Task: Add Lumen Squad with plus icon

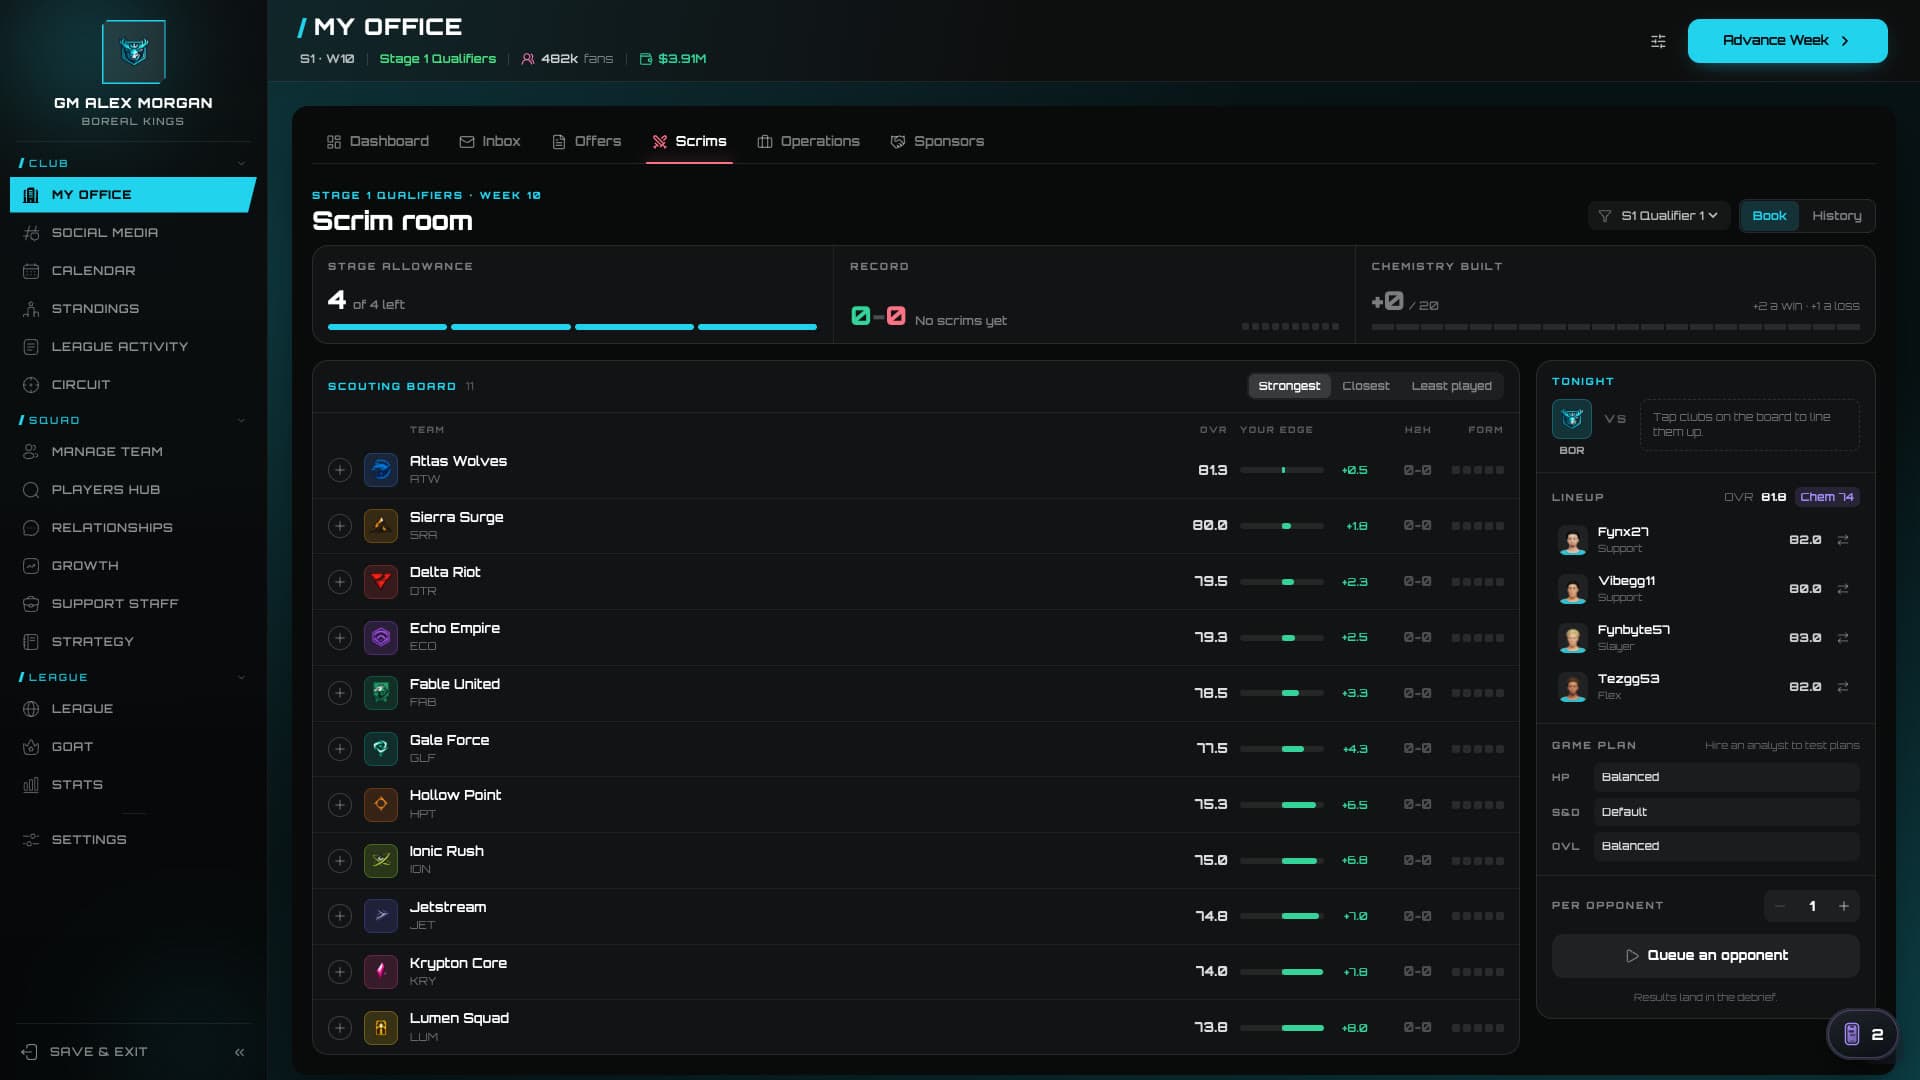Action: pos(340,1028)
